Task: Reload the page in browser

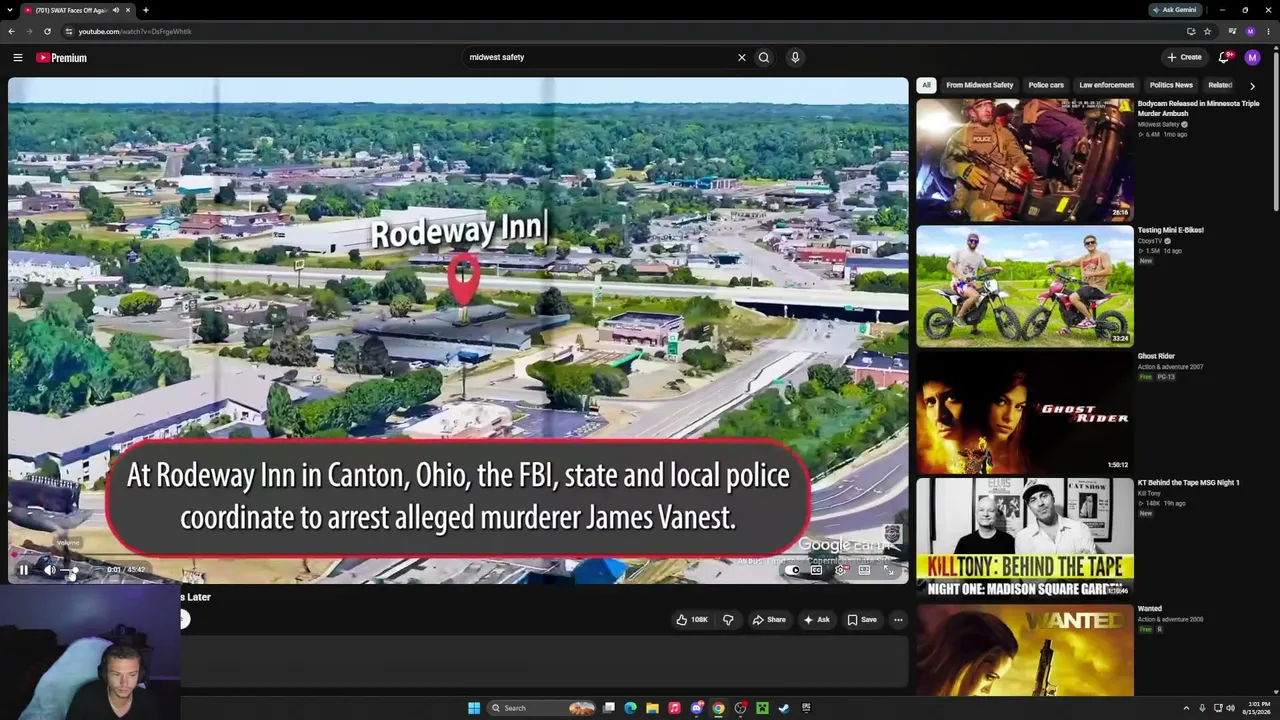Action: pos(47,31)
